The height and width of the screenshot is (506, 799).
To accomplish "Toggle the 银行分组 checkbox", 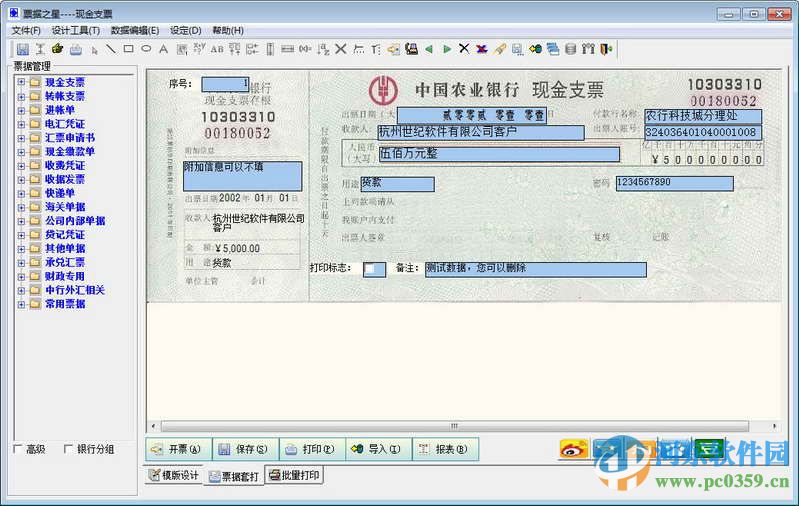I will pyautogui.click(x=68, y=449).
